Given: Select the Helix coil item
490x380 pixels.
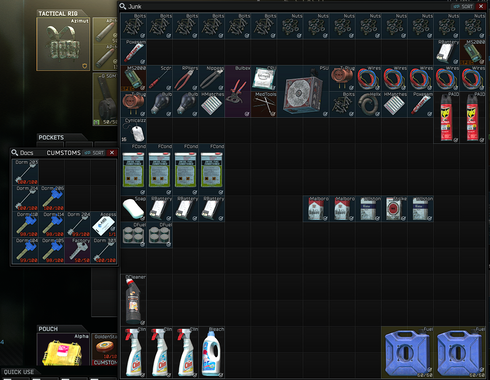Looking at the screenshot, I should [x=368, y=104].
